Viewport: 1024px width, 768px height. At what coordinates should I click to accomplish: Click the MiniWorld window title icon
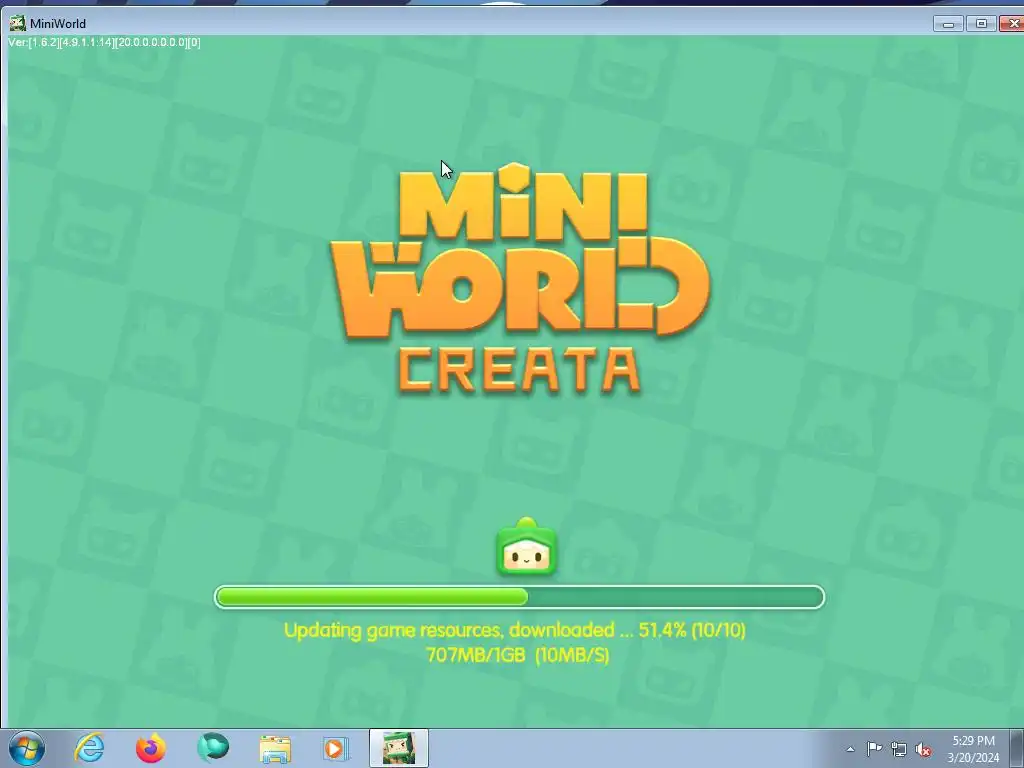pyautogui.click(x=18, y=24)
